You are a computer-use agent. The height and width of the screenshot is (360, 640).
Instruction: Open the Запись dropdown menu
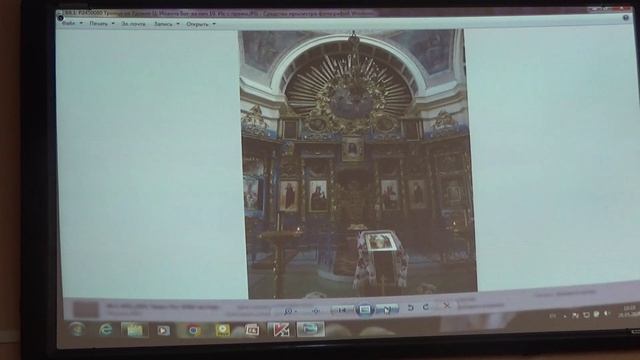167,24
